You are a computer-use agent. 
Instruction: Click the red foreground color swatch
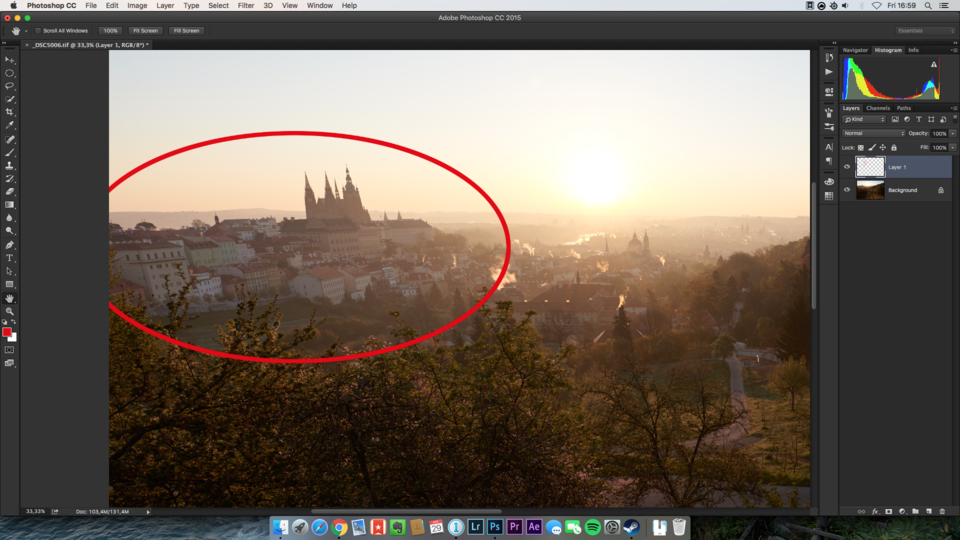pos(7,332)
